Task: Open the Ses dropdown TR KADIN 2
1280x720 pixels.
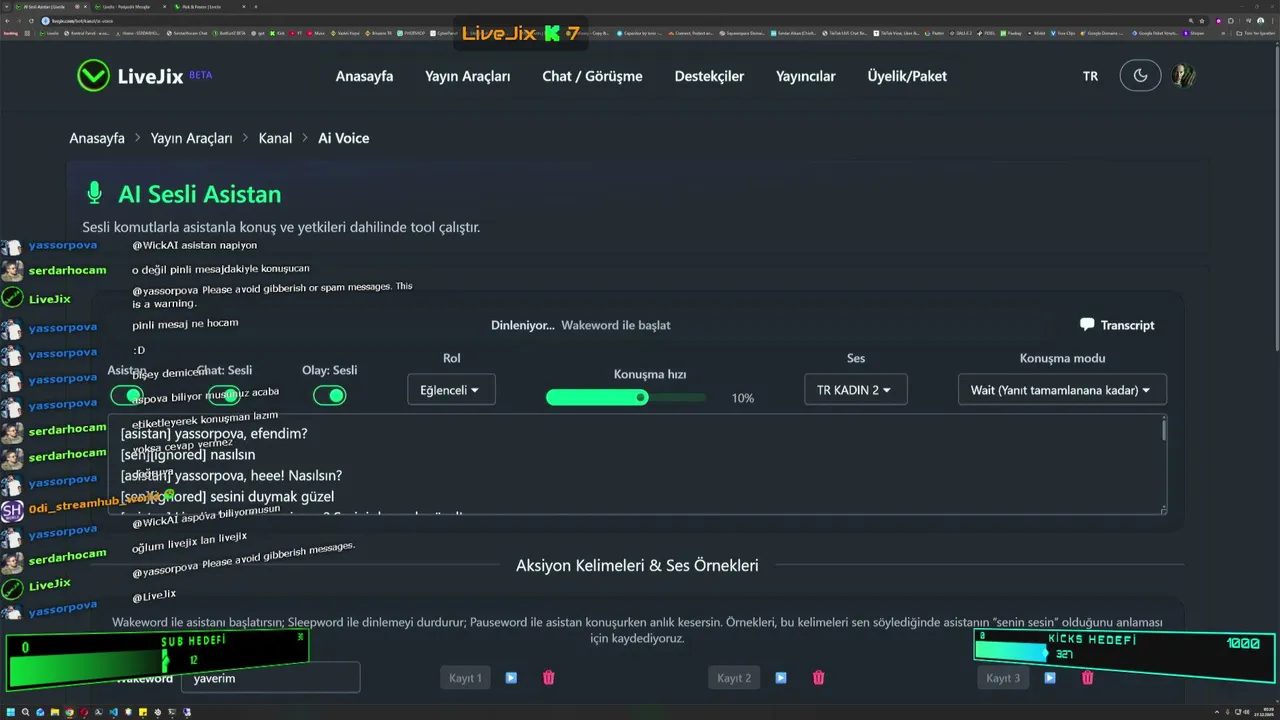Action: (x=855, y=390)
